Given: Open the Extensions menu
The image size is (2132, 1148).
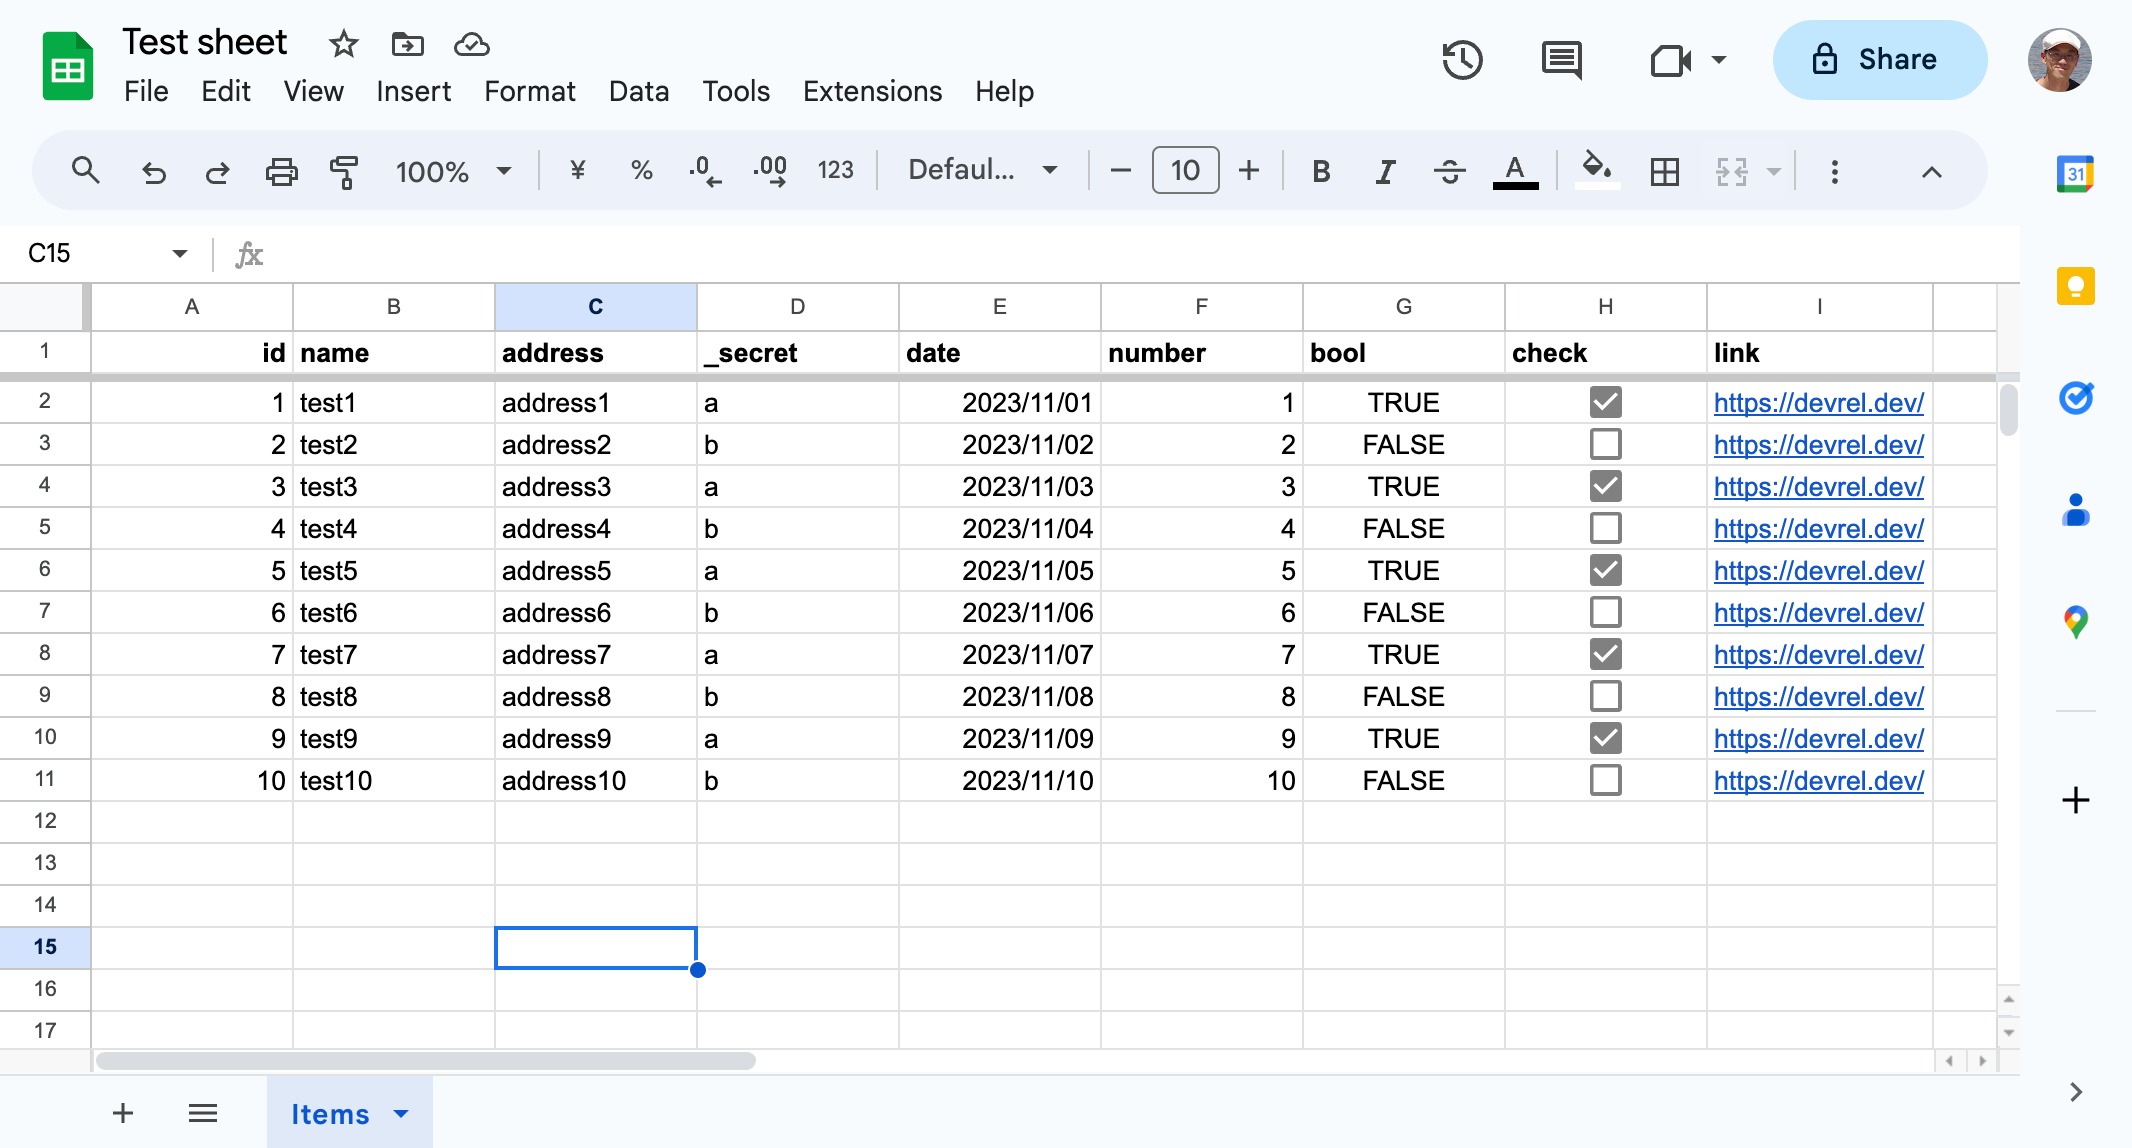Looking at the screenshot, I should click(871, 91).
